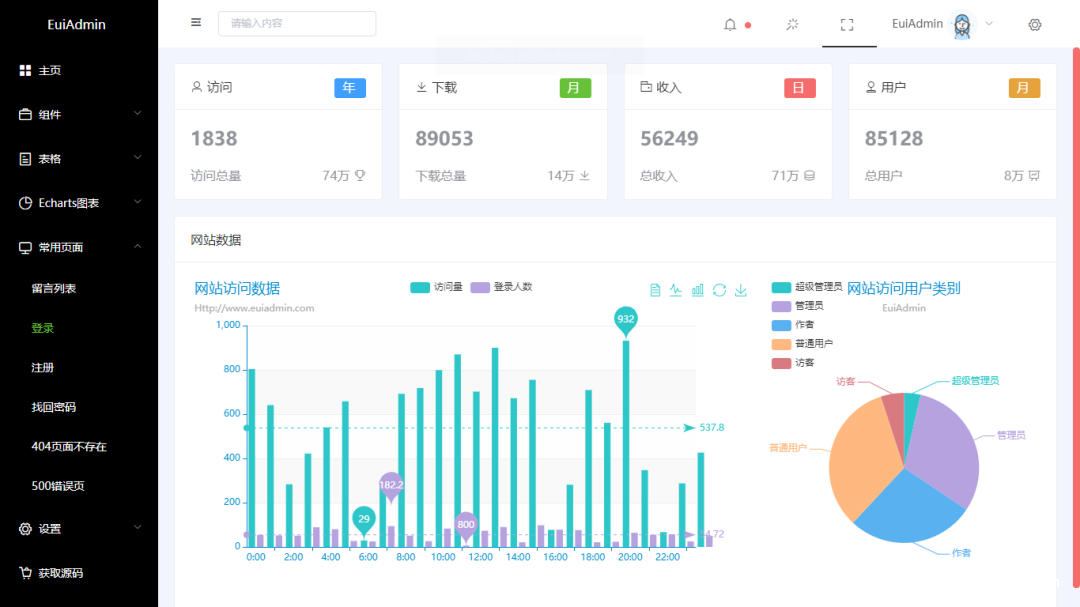Switch chart to bar view icon
Viewport: 1080px width, 607px height.
pos(698,290)
